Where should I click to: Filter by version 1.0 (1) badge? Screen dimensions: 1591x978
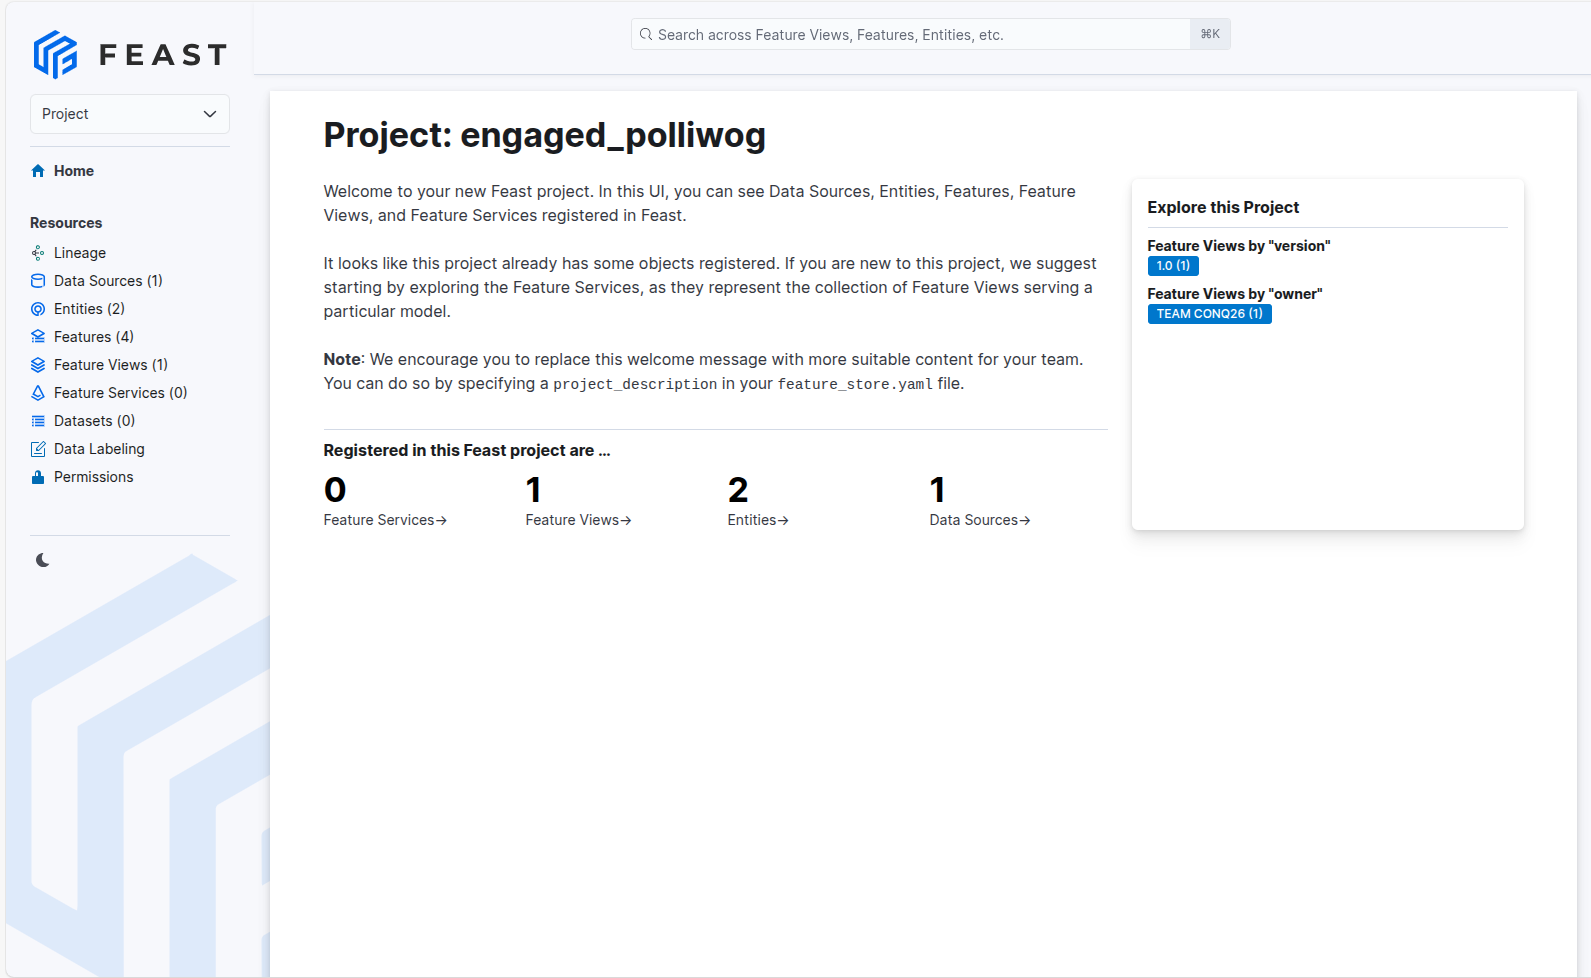tap(1173, 266)
